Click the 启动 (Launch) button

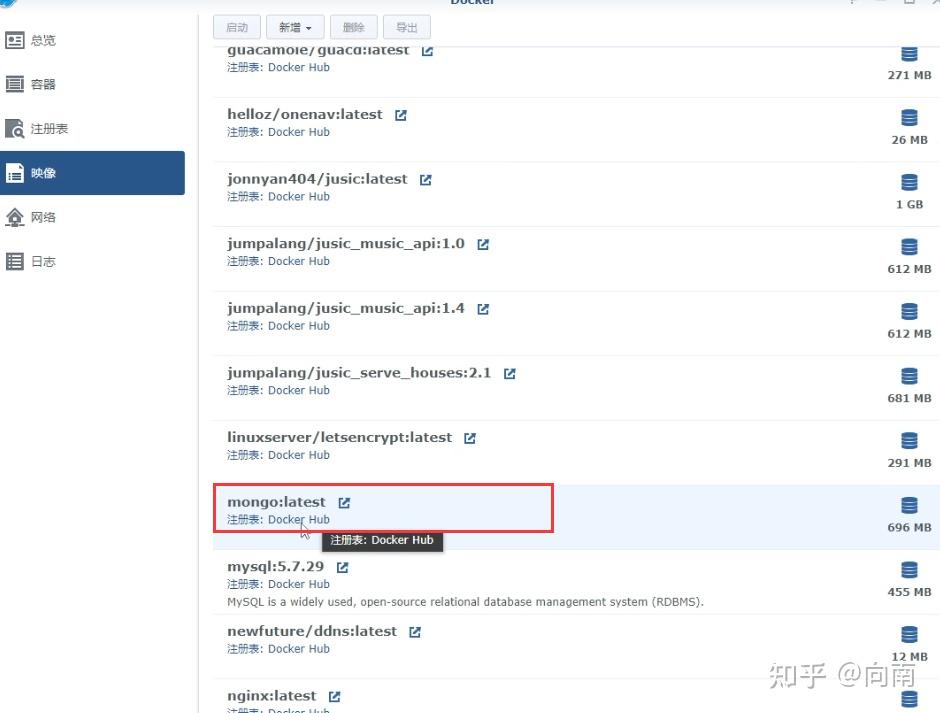[237, 27]
